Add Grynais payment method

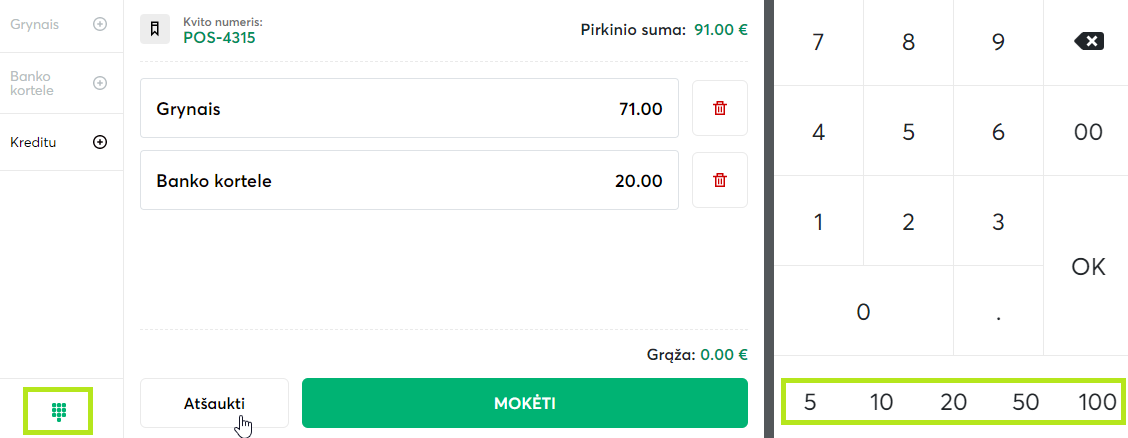click(100, 24)
